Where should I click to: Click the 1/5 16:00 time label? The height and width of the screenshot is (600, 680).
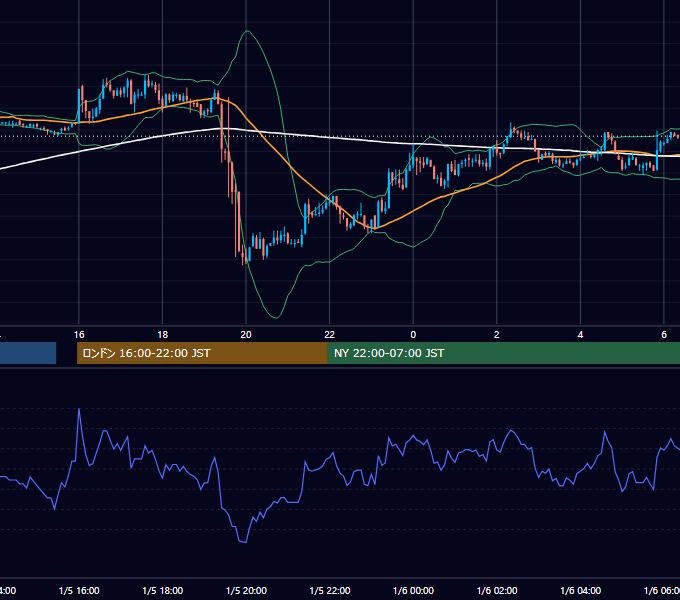(79, 590)
